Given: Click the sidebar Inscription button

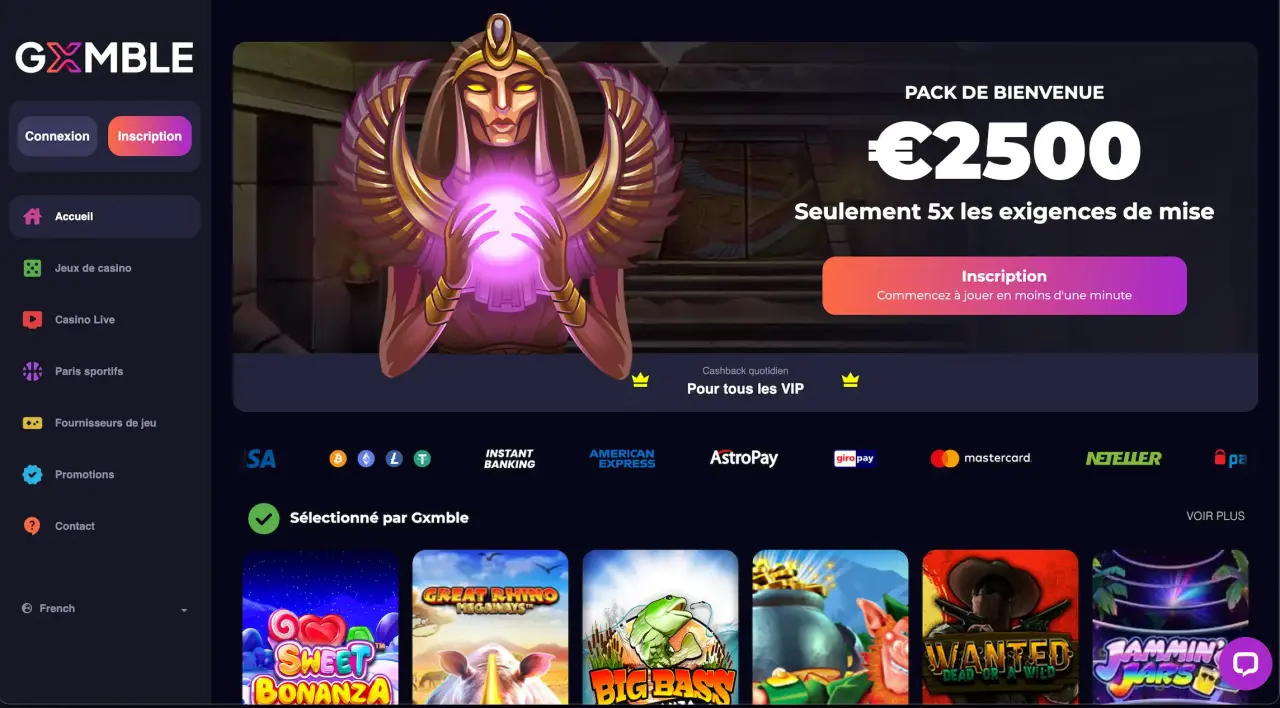Looking at the screenshot, I should [150, 136].
